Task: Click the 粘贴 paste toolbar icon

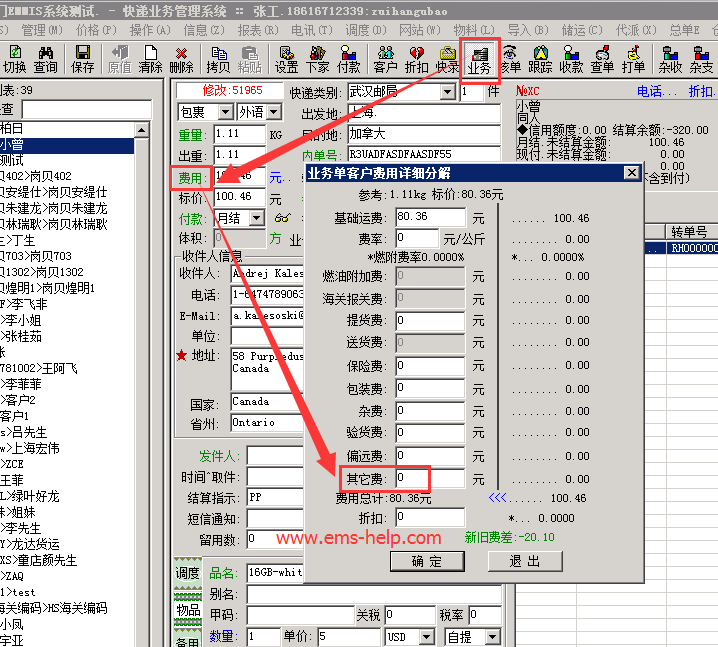Action: click(x=250, y=60)
